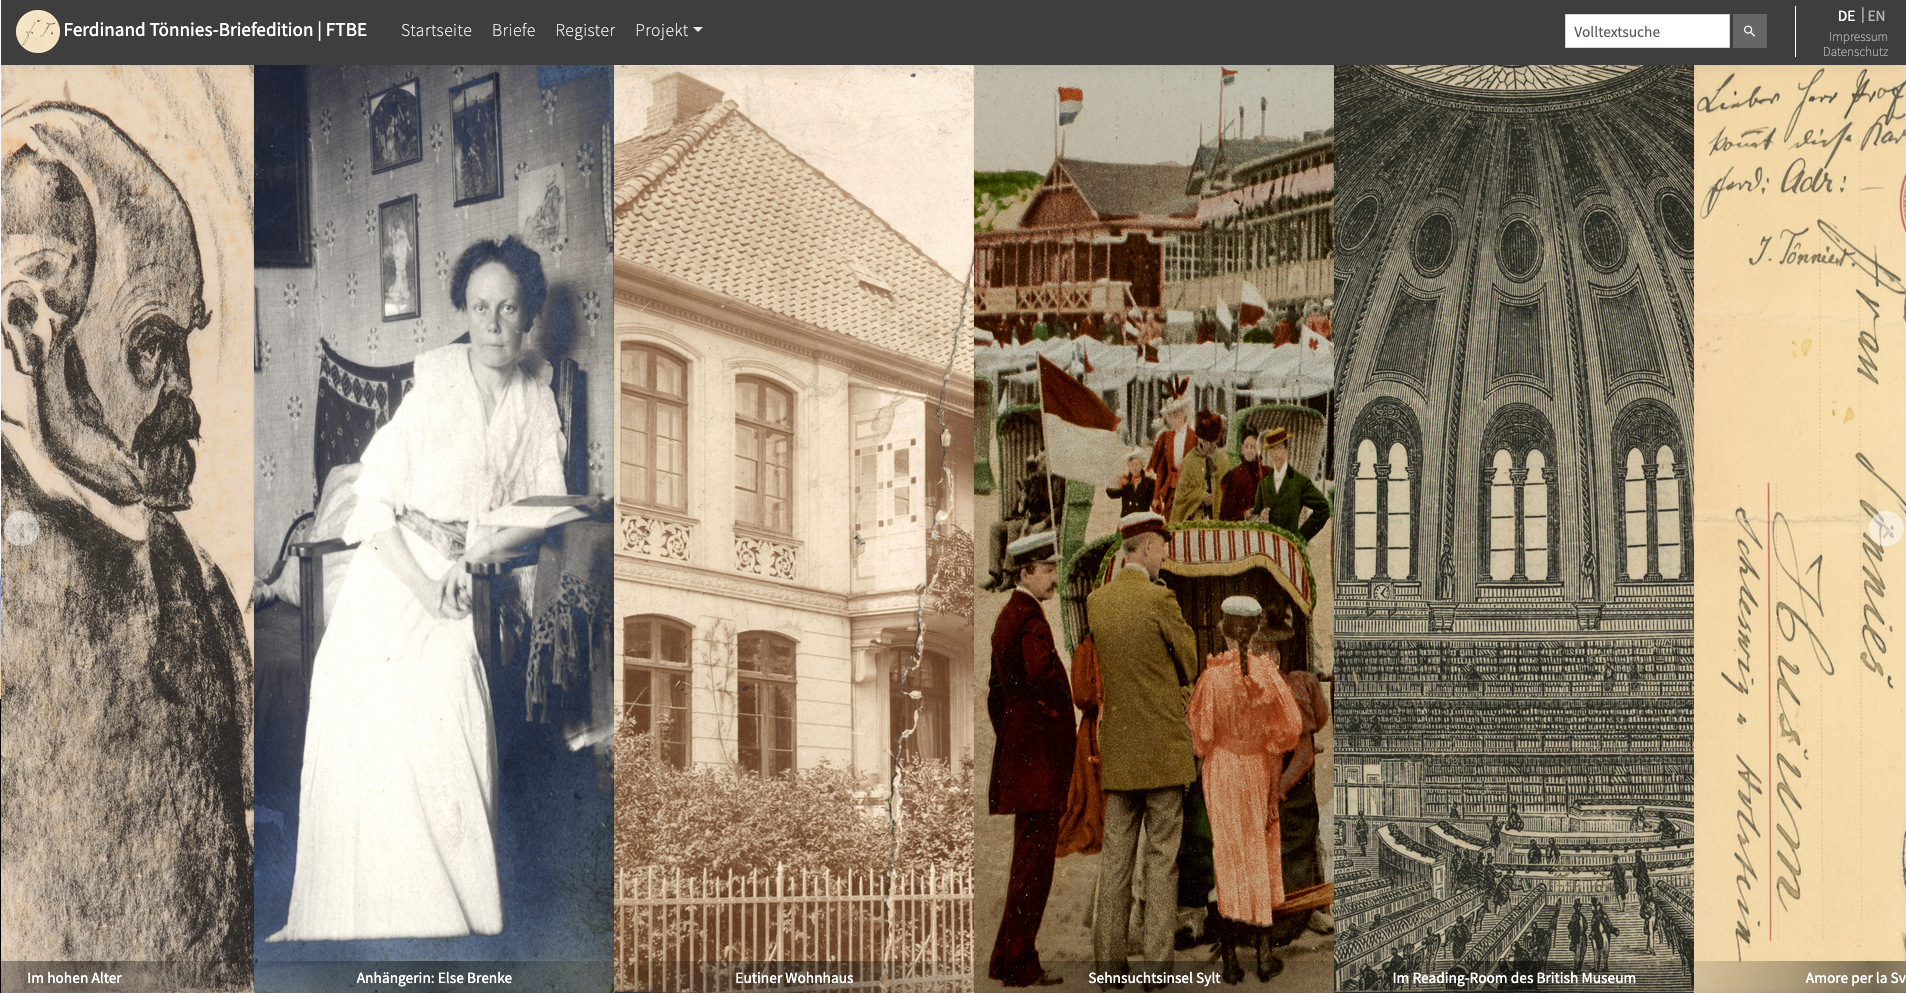View the Sehnsuchtsinsel Sylt beach image
The height and width of the screenshot is (993, 1906).
point(1153,500)
